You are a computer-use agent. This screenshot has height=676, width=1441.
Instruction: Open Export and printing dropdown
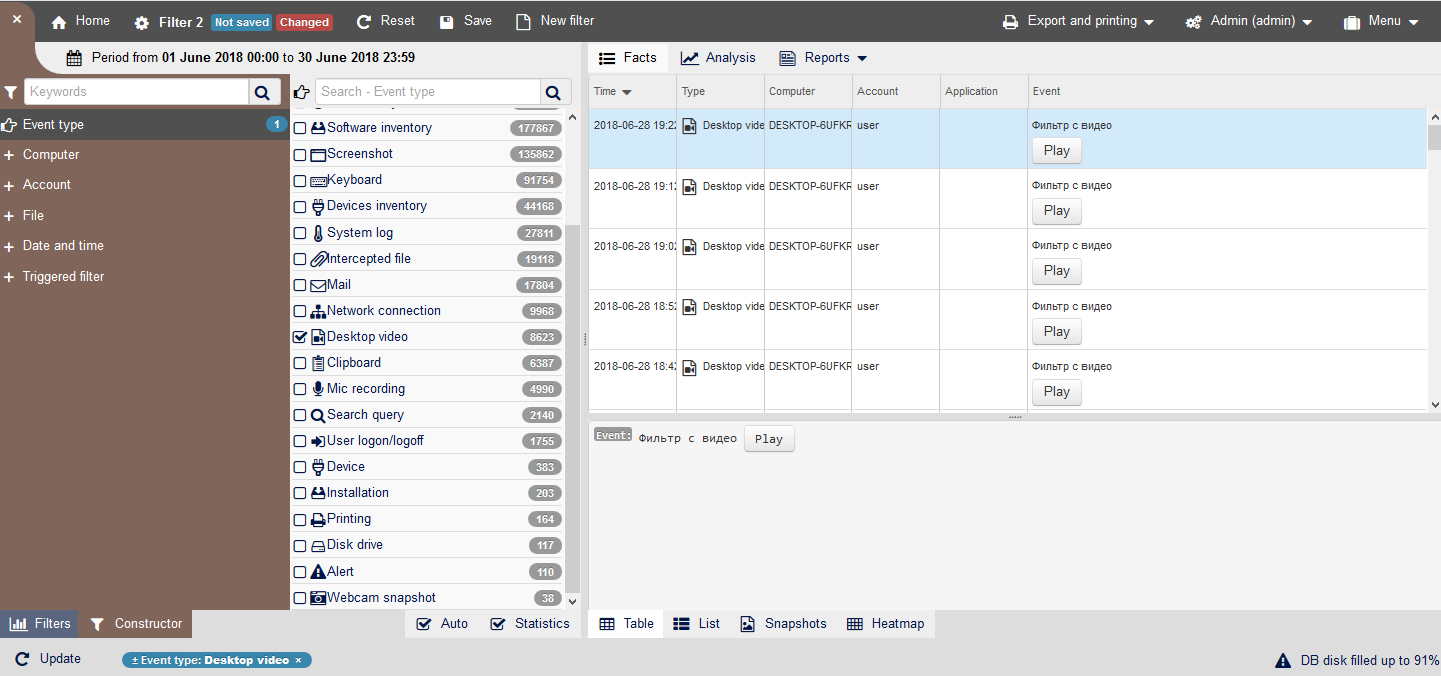1078,21
